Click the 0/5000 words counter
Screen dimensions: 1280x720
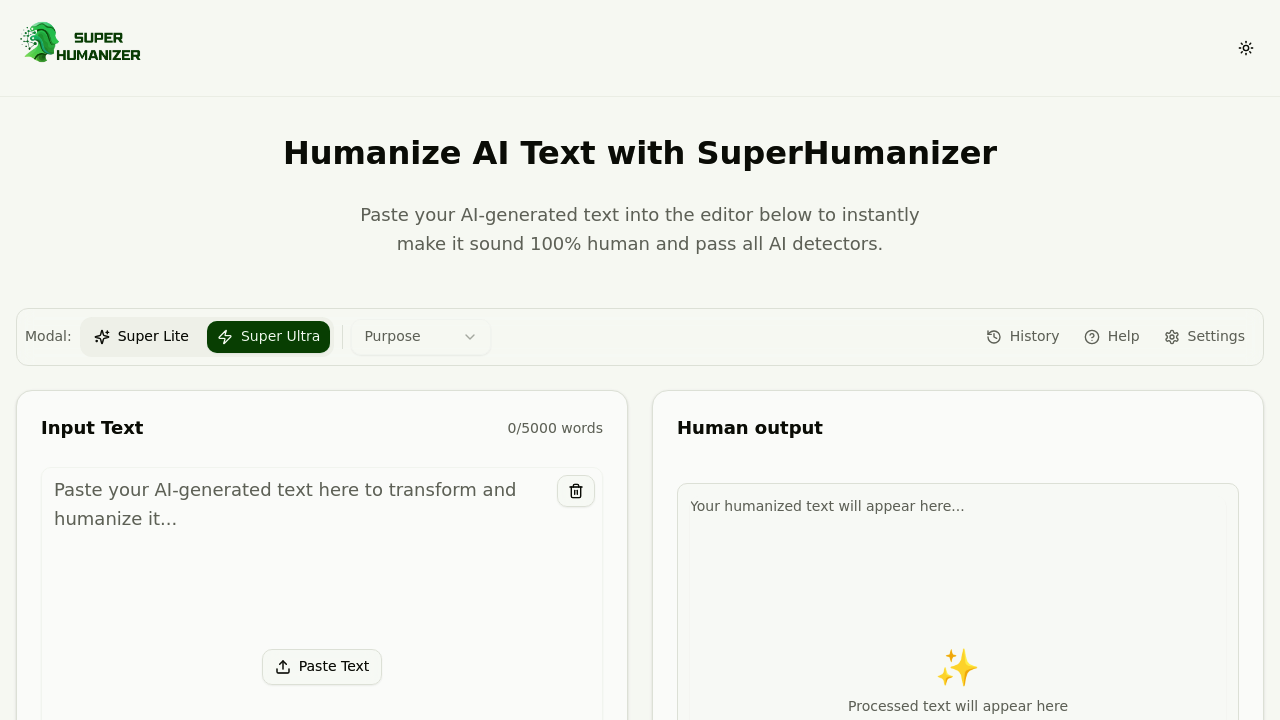[555, 428]
